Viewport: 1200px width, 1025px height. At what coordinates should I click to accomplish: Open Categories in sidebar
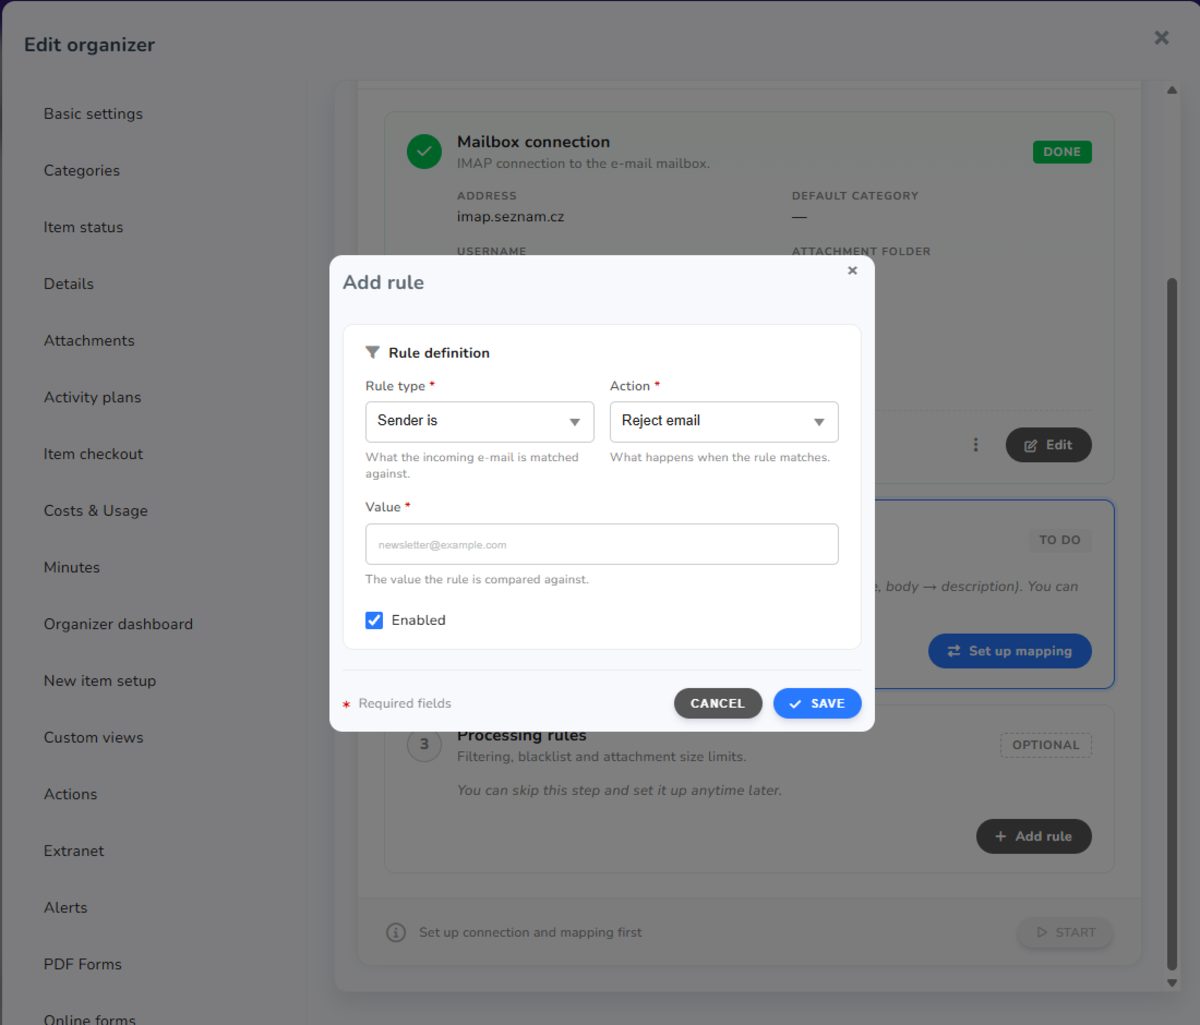coord(82,171)
